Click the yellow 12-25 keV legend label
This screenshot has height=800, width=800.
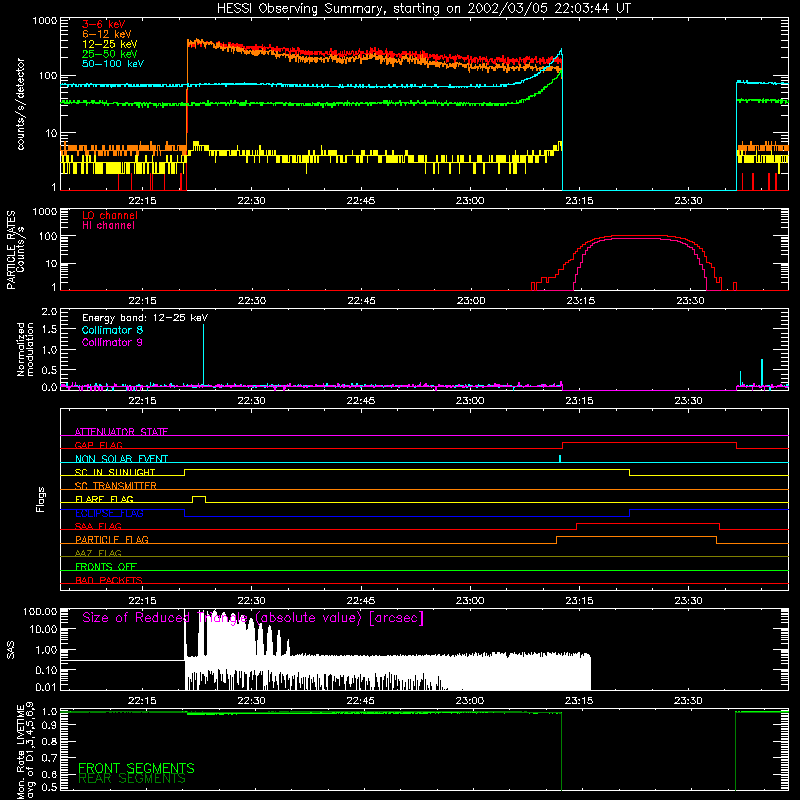tap(110, 44)
